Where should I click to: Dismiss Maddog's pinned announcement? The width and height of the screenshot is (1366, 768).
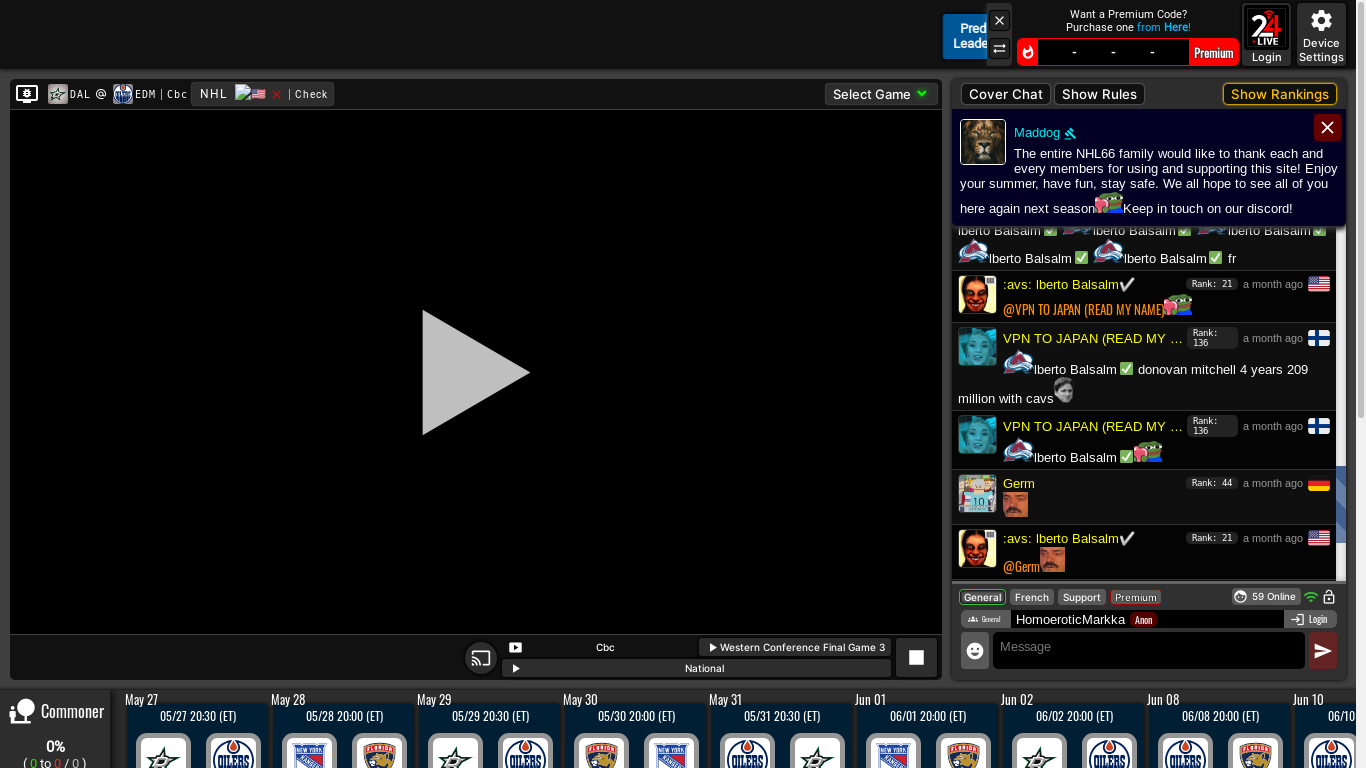[1327, 127]
